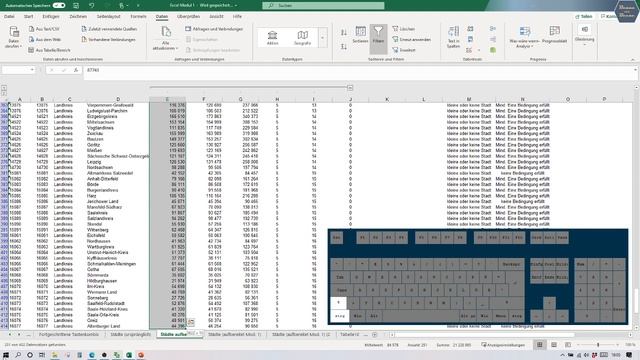Open the Daten abrufen dropdown
The width and height of the screenshot is (640, 360).
13,38
